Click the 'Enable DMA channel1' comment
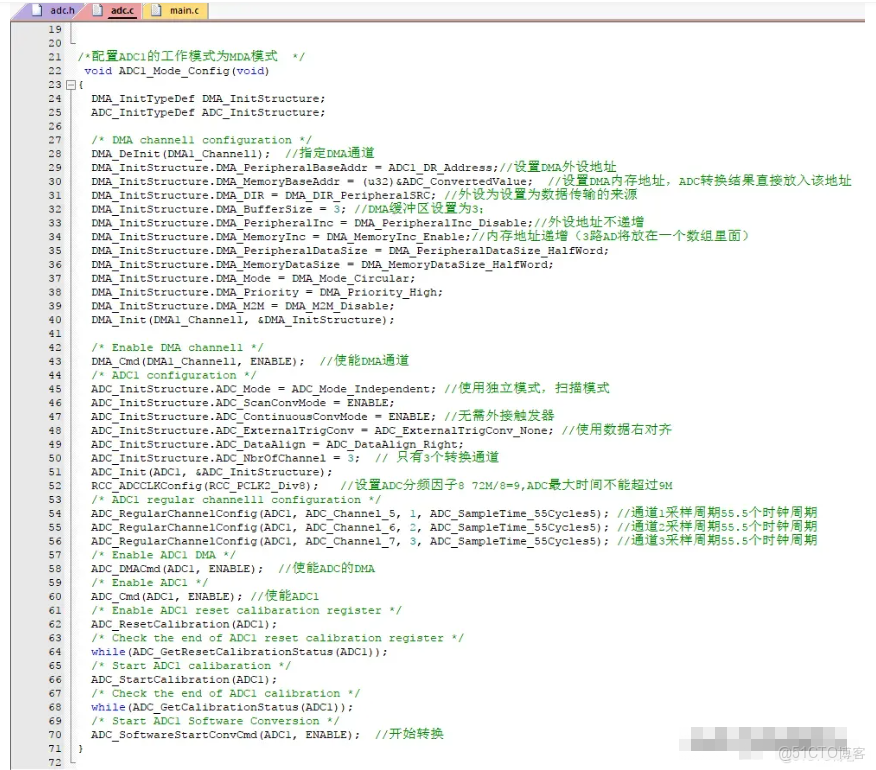Screen dimensions: 876x770 click(177, 348)
